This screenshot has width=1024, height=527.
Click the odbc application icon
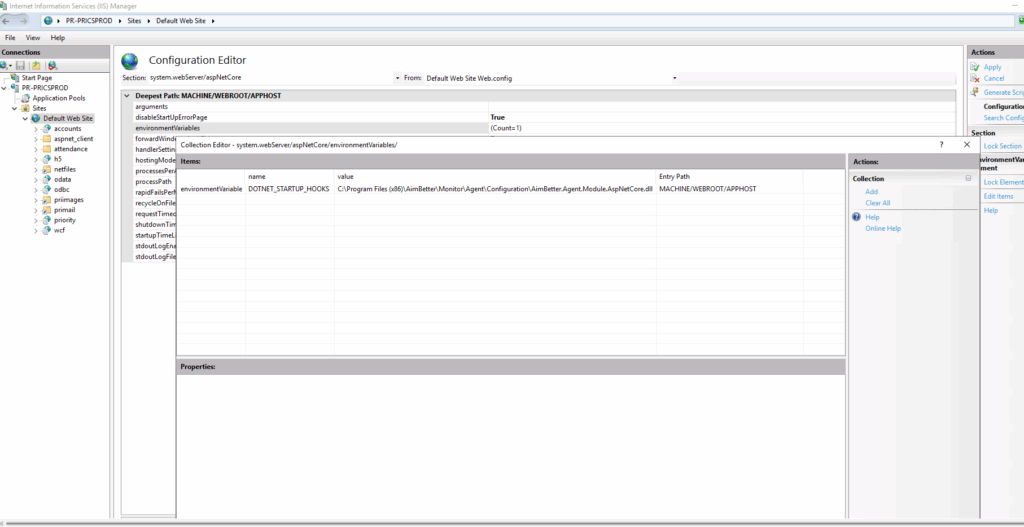[46, 189]
